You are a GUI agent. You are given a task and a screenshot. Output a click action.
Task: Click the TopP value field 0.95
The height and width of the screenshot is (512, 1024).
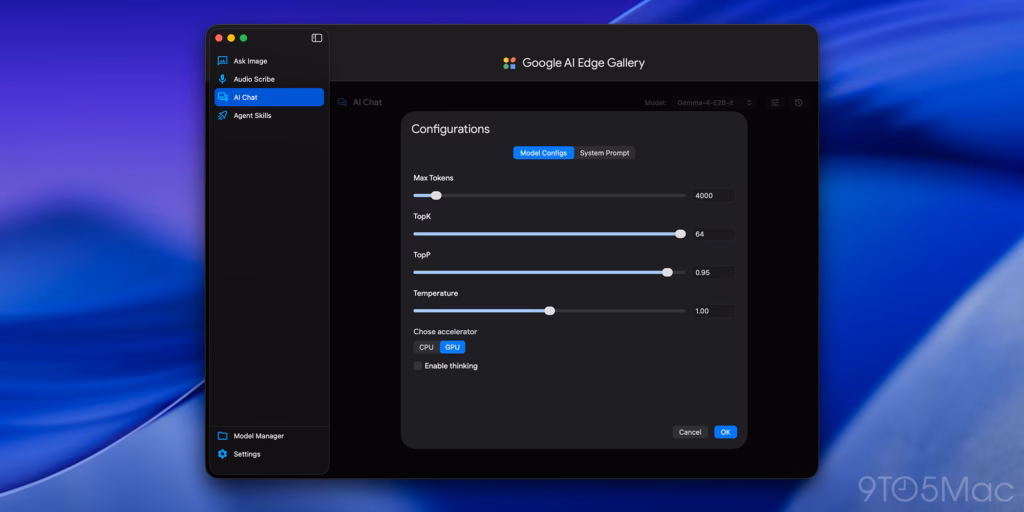[713, 272]
